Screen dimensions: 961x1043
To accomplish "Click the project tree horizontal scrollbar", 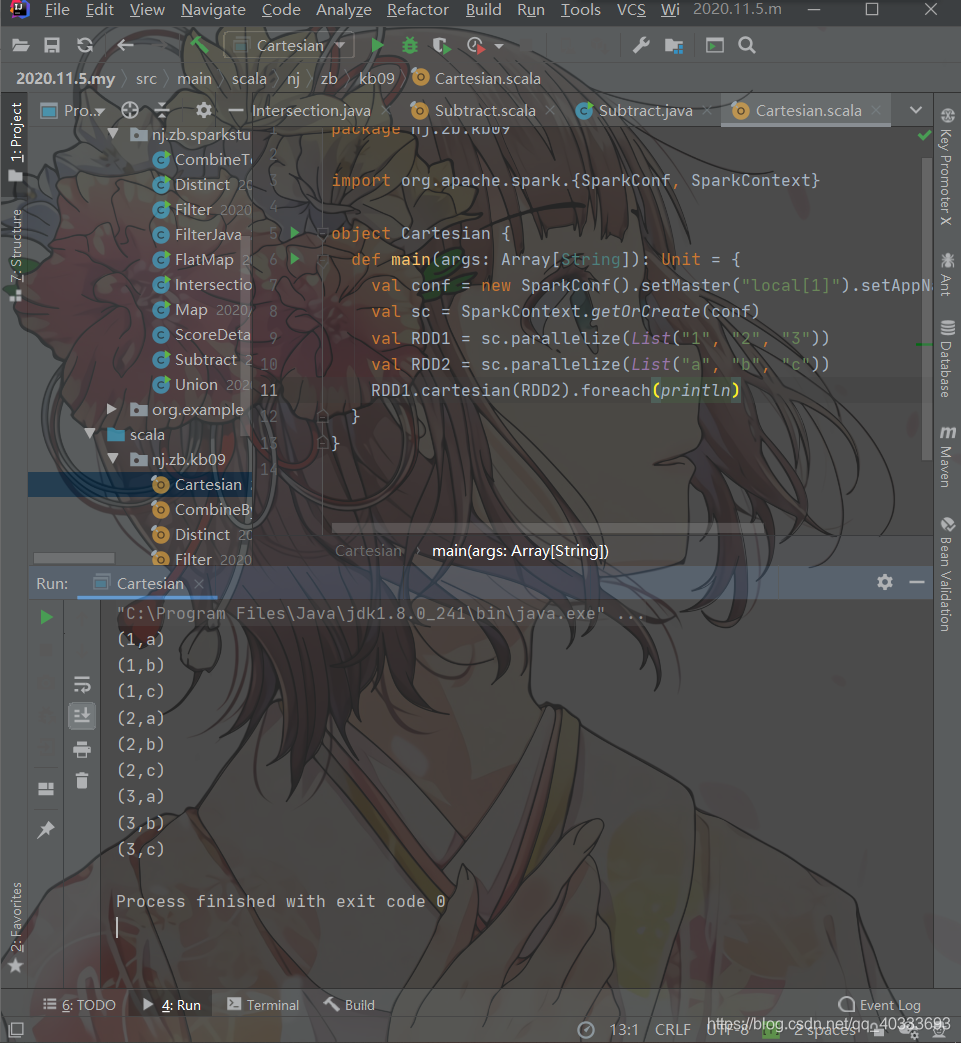I will (x=73, y=557).
